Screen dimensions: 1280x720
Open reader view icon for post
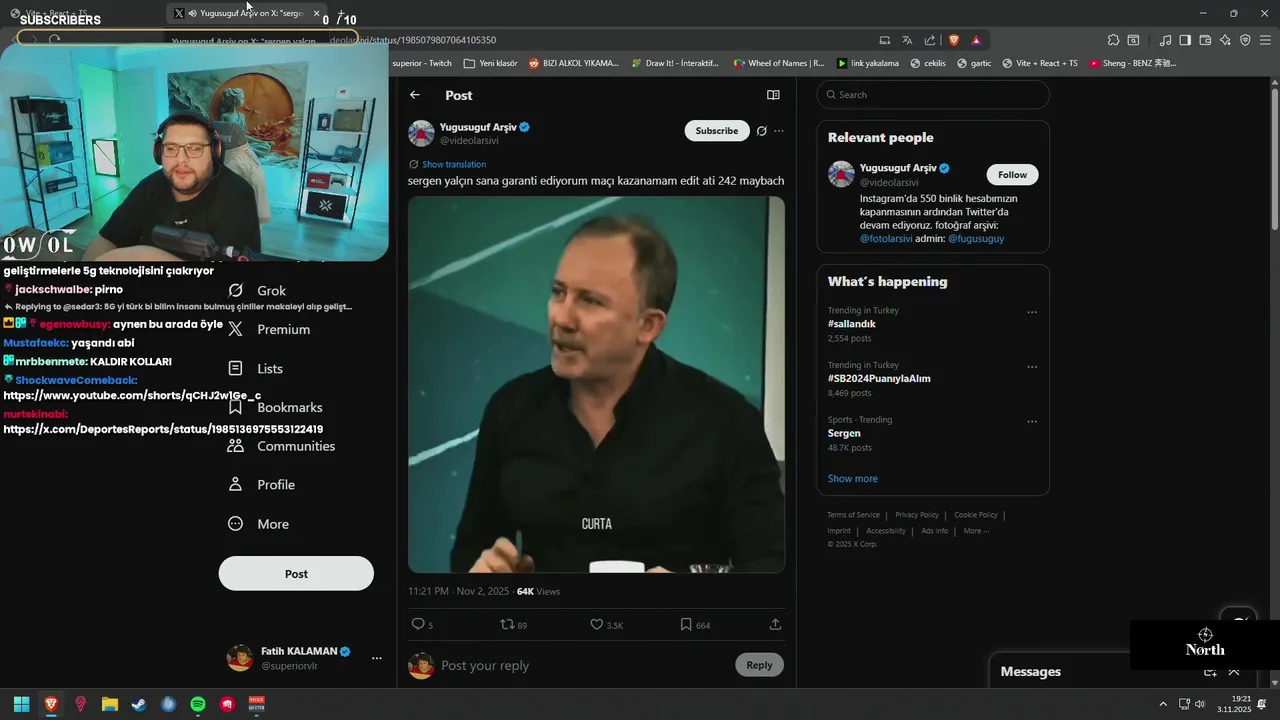point(773,95)
